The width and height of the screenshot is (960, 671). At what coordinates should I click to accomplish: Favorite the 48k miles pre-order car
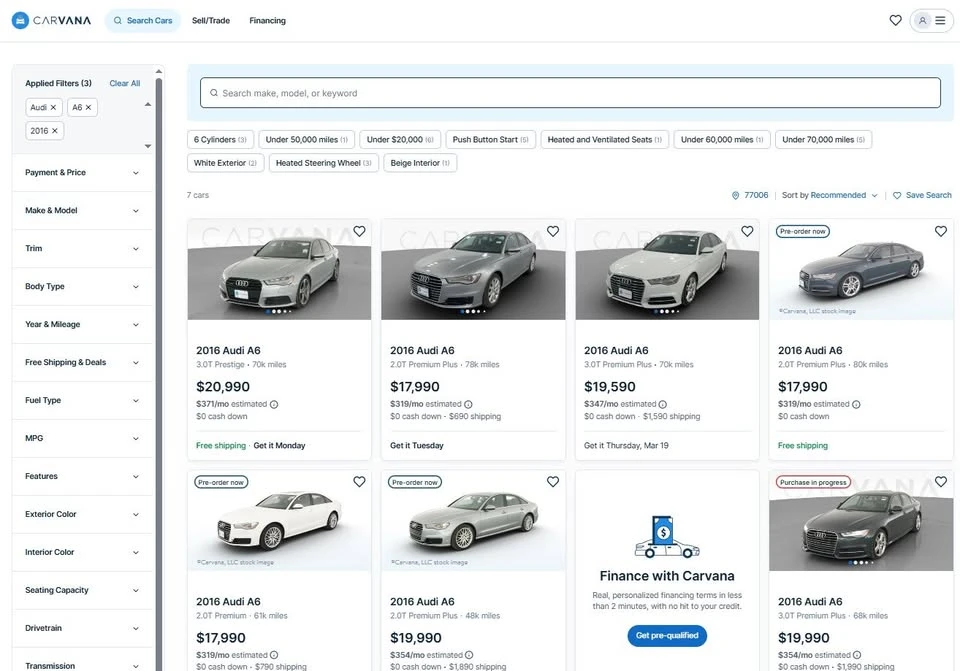point(553,482)
